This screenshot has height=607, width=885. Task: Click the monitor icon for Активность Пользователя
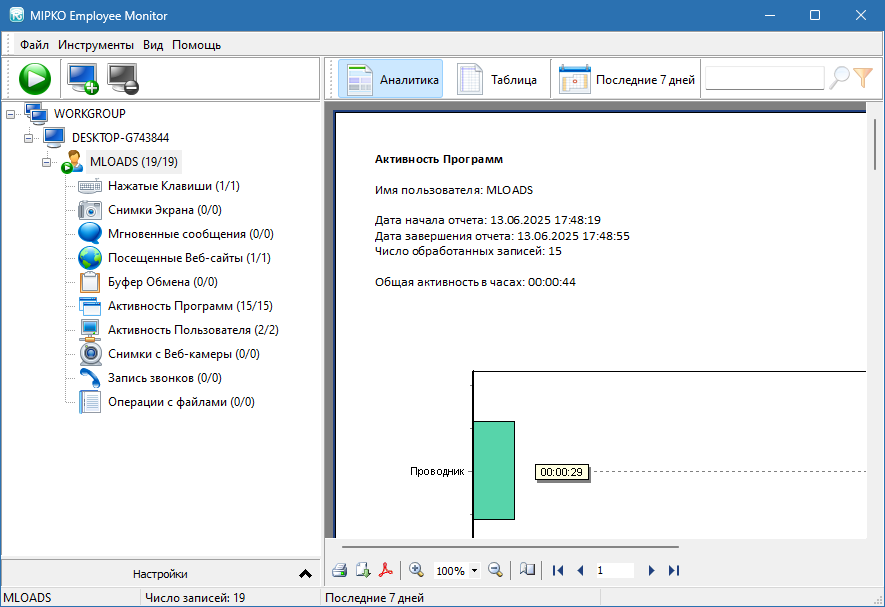pyautogui.click(x=90, y=330)
